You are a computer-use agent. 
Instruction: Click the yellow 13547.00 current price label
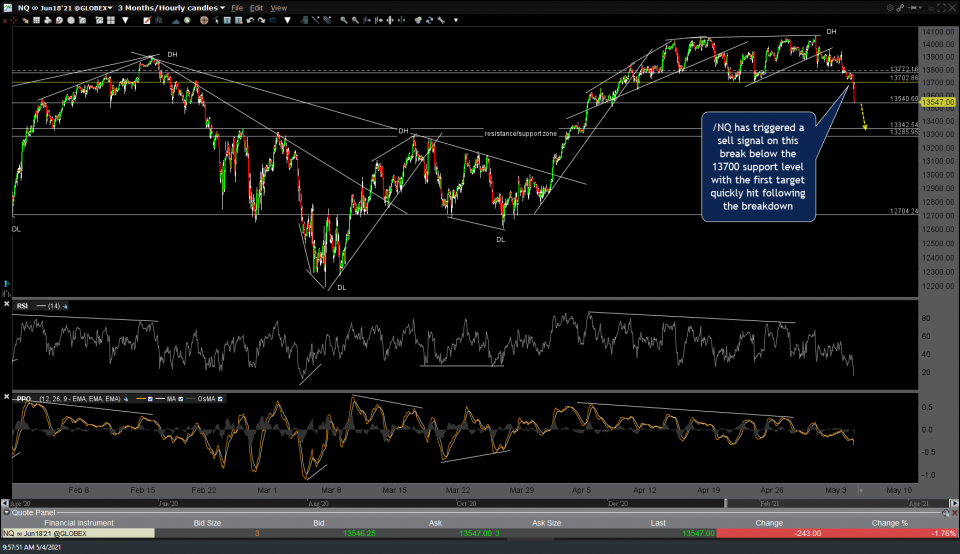938,102
